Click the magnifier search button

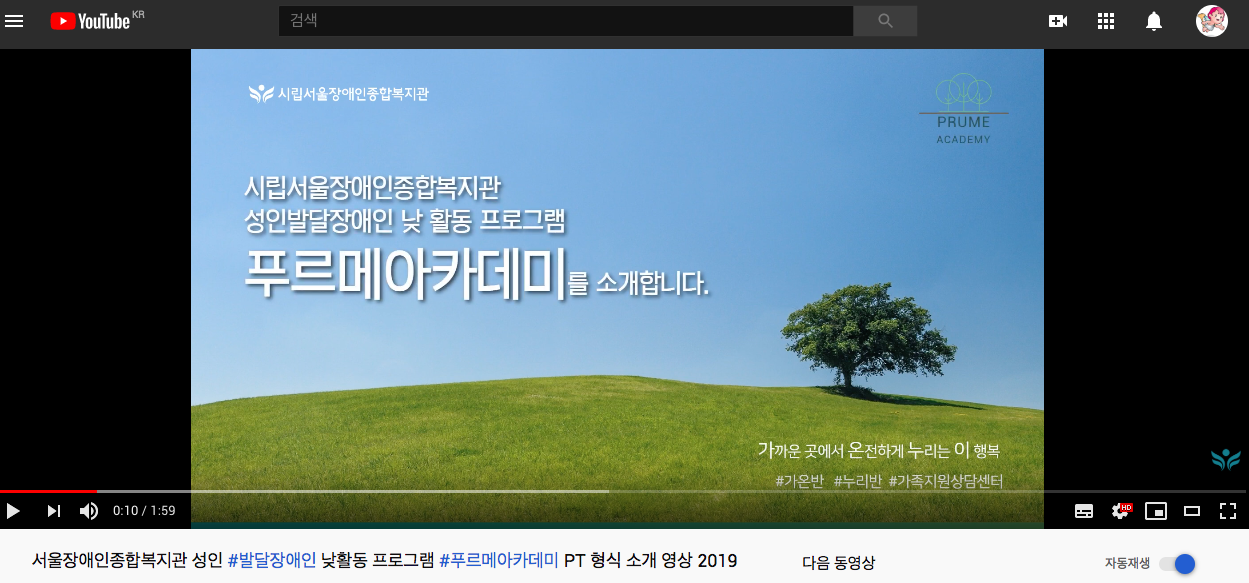(x=885, y=21)
